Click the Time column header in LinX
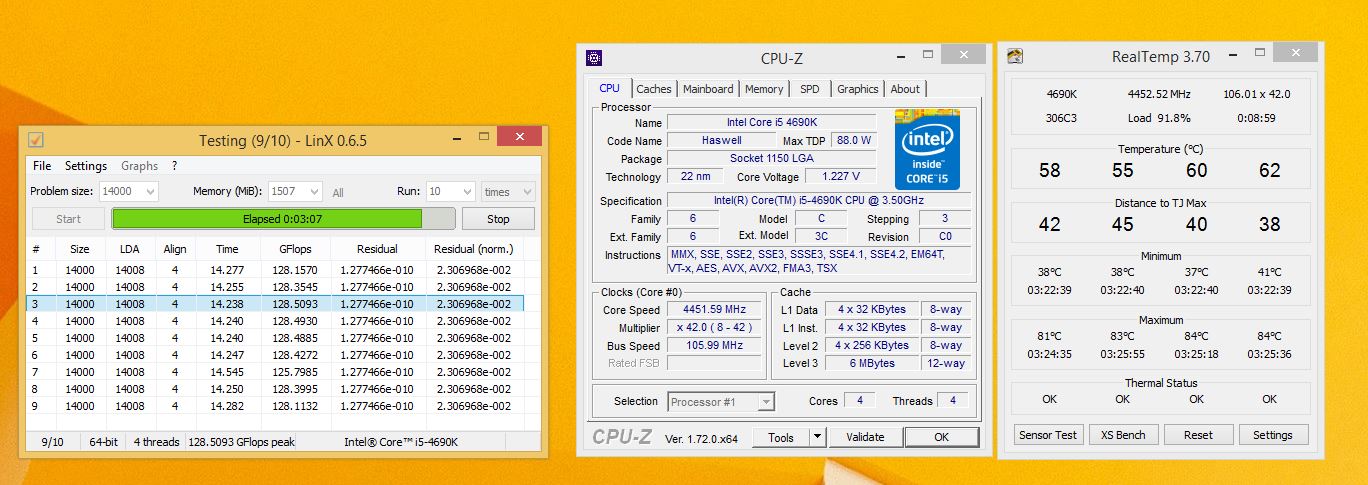This screenshot has width=1368, height=485. [x=227, y=249]
